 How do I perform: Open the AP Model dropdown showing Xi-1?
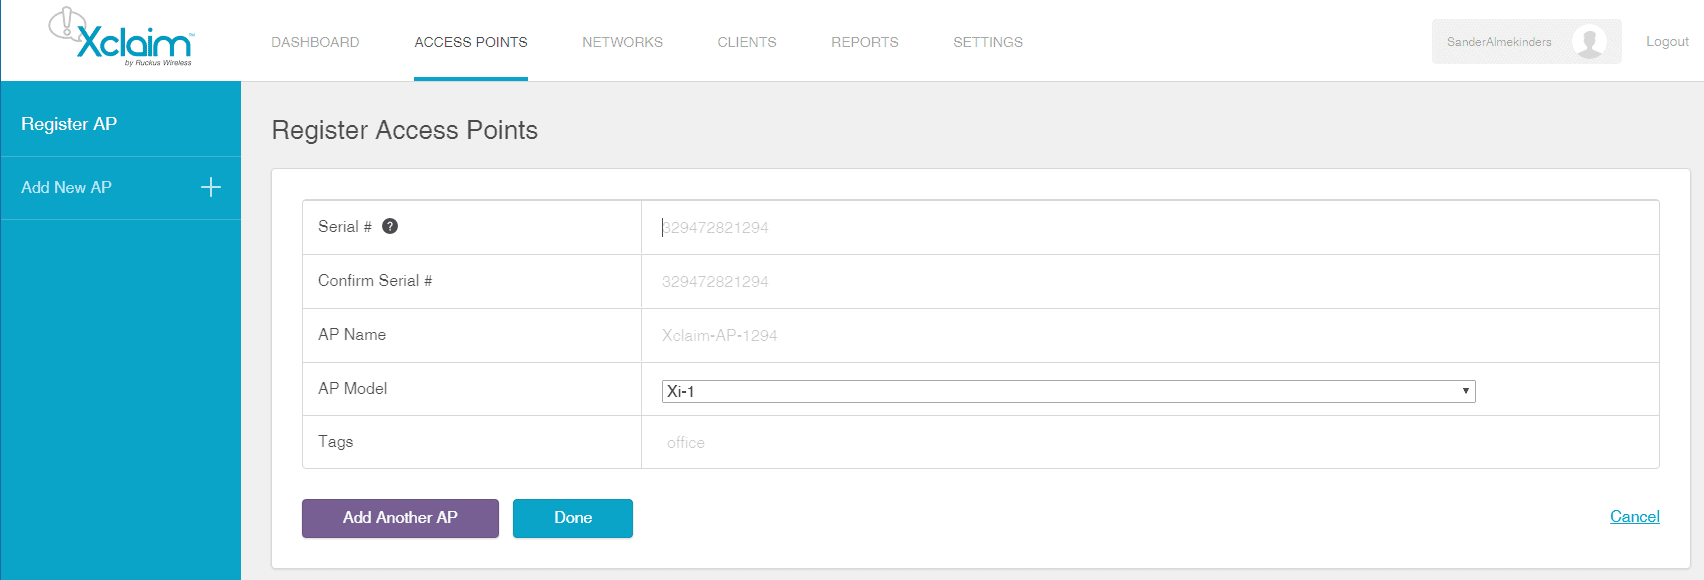[x=1068, y=391]
